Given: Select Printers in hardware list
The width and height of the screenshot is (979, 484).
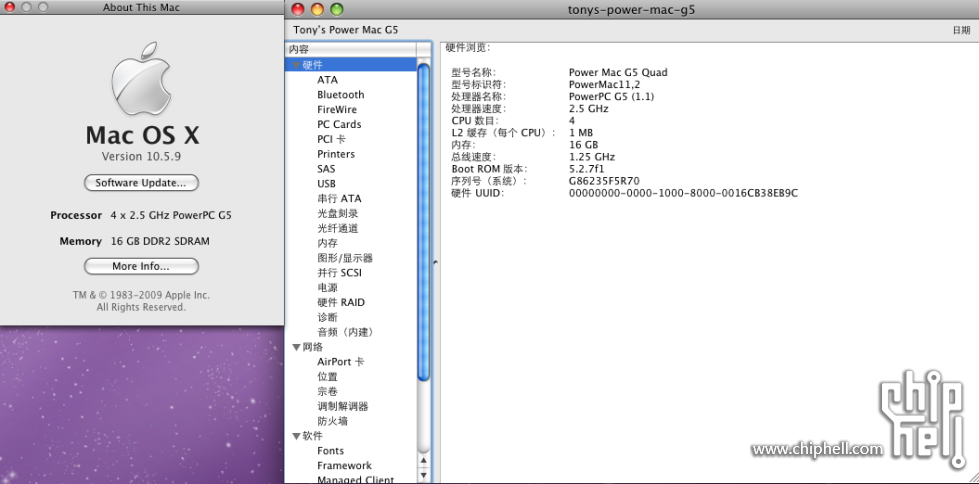Looking at the screenshot, I should (336, 154).
